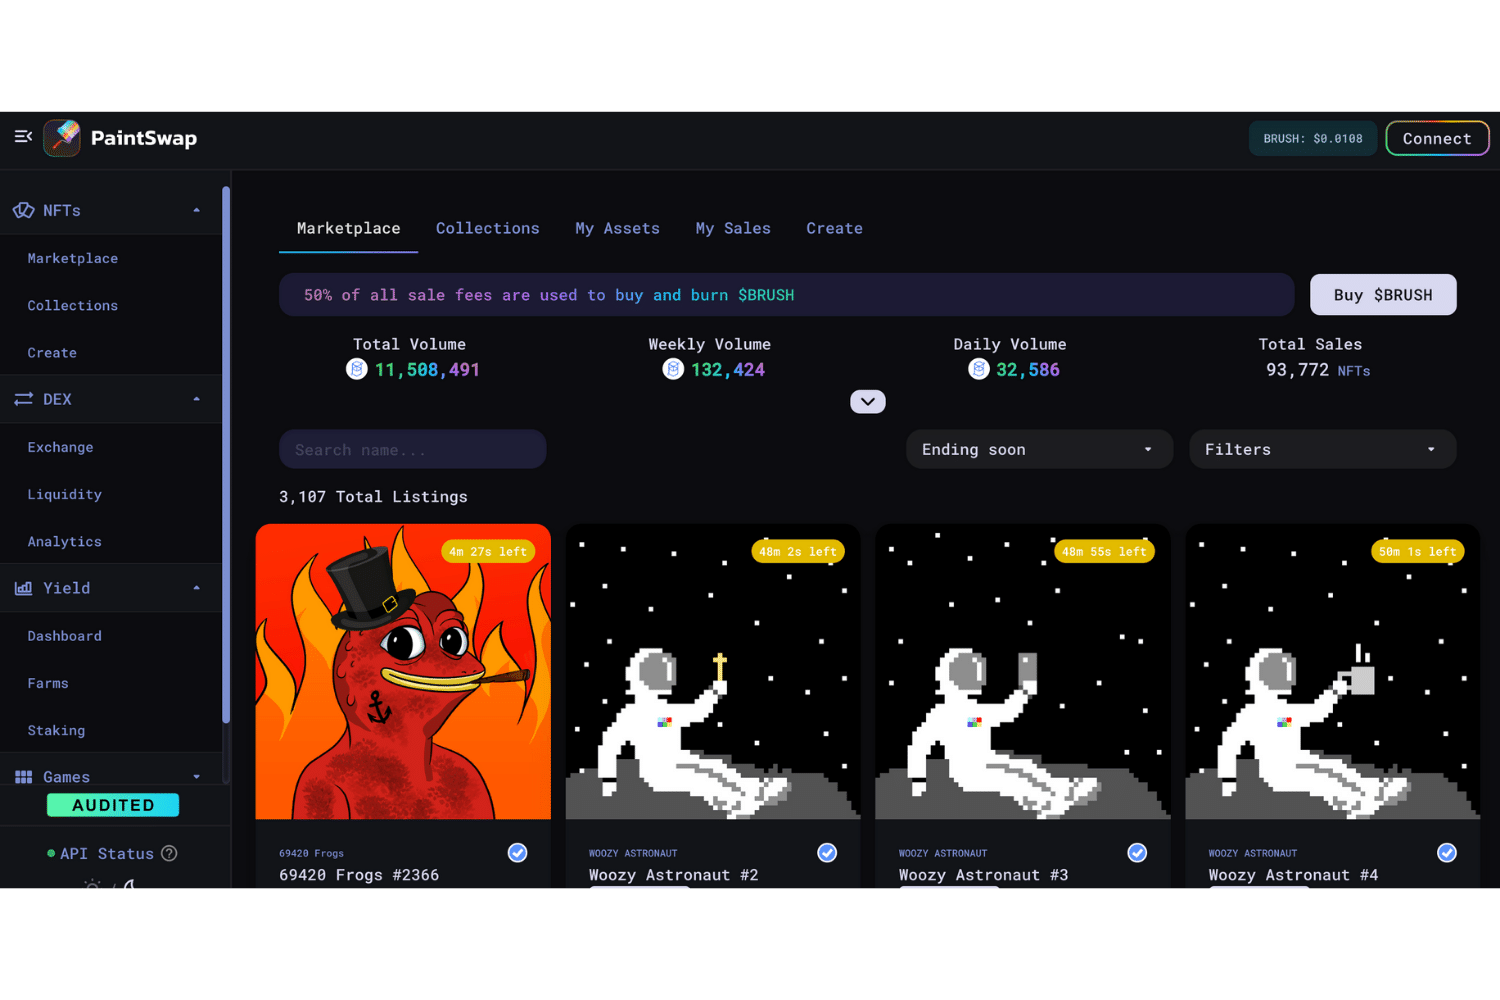Open the My Sales tab
The image size is (1500, 1000).
click(x=733, y=228)
